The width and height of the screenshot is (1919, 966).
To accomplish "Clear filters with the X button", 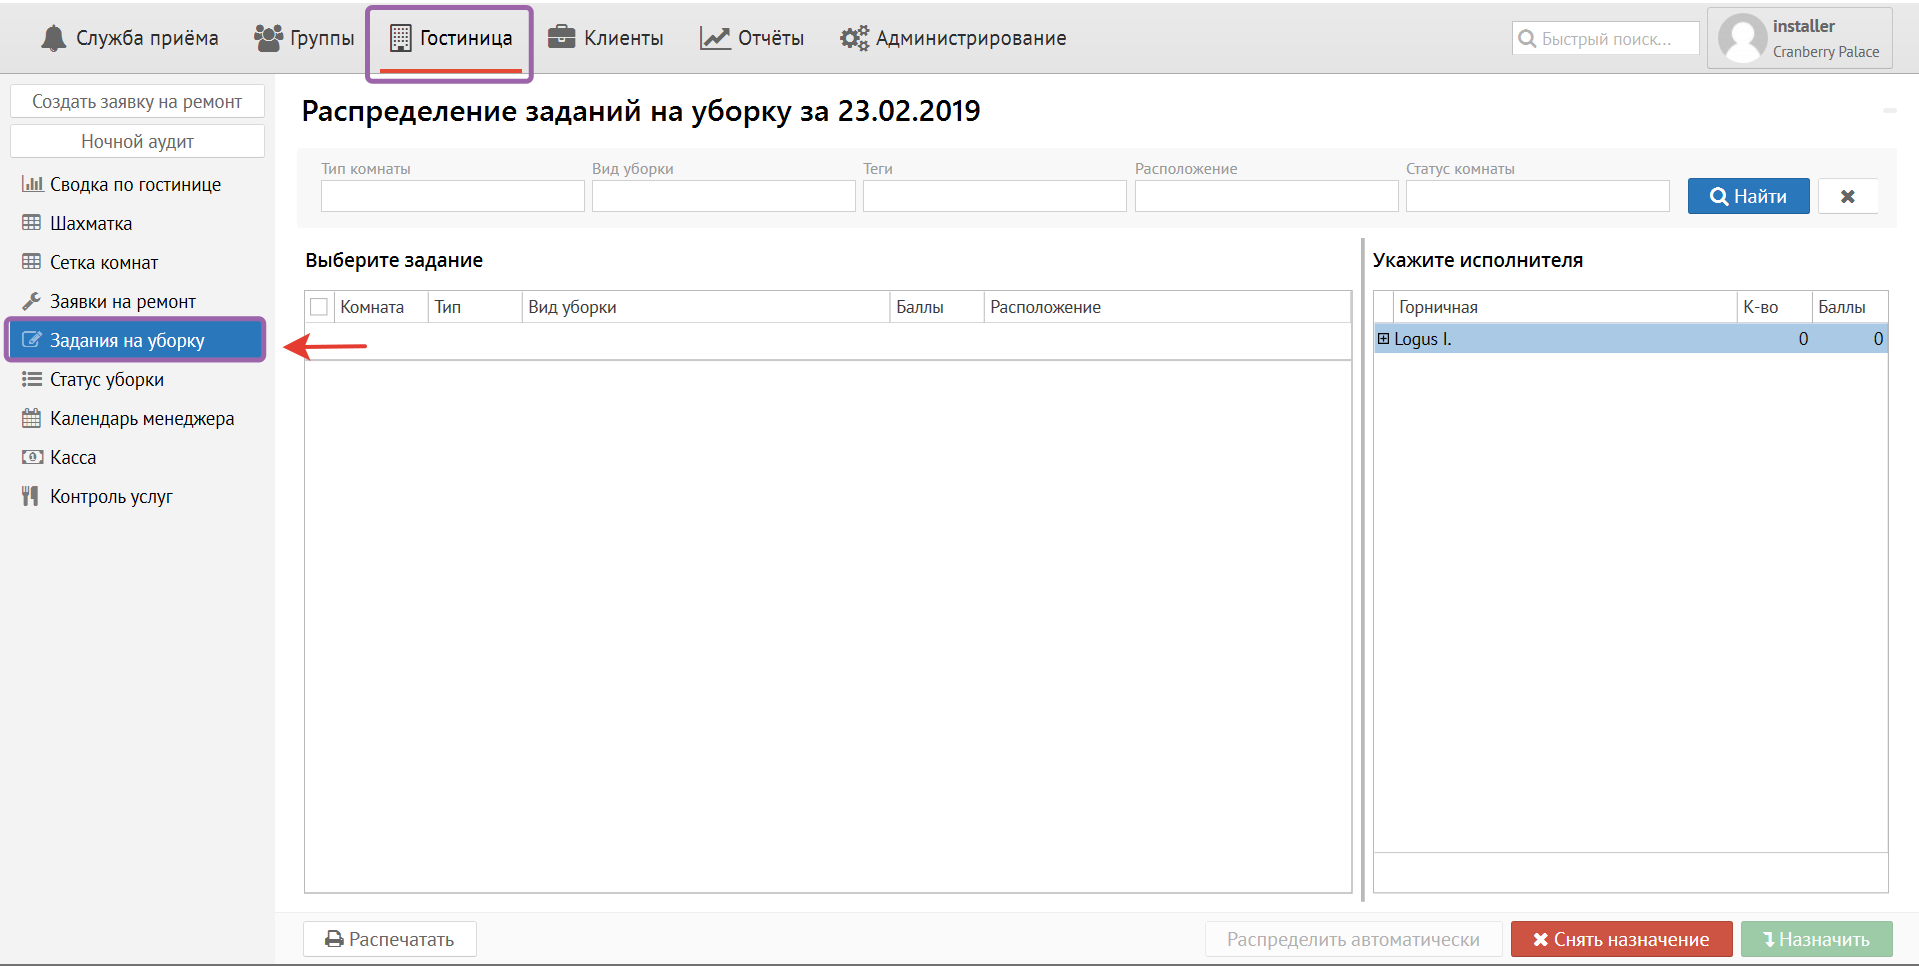I will click(x=1847, y=196).
